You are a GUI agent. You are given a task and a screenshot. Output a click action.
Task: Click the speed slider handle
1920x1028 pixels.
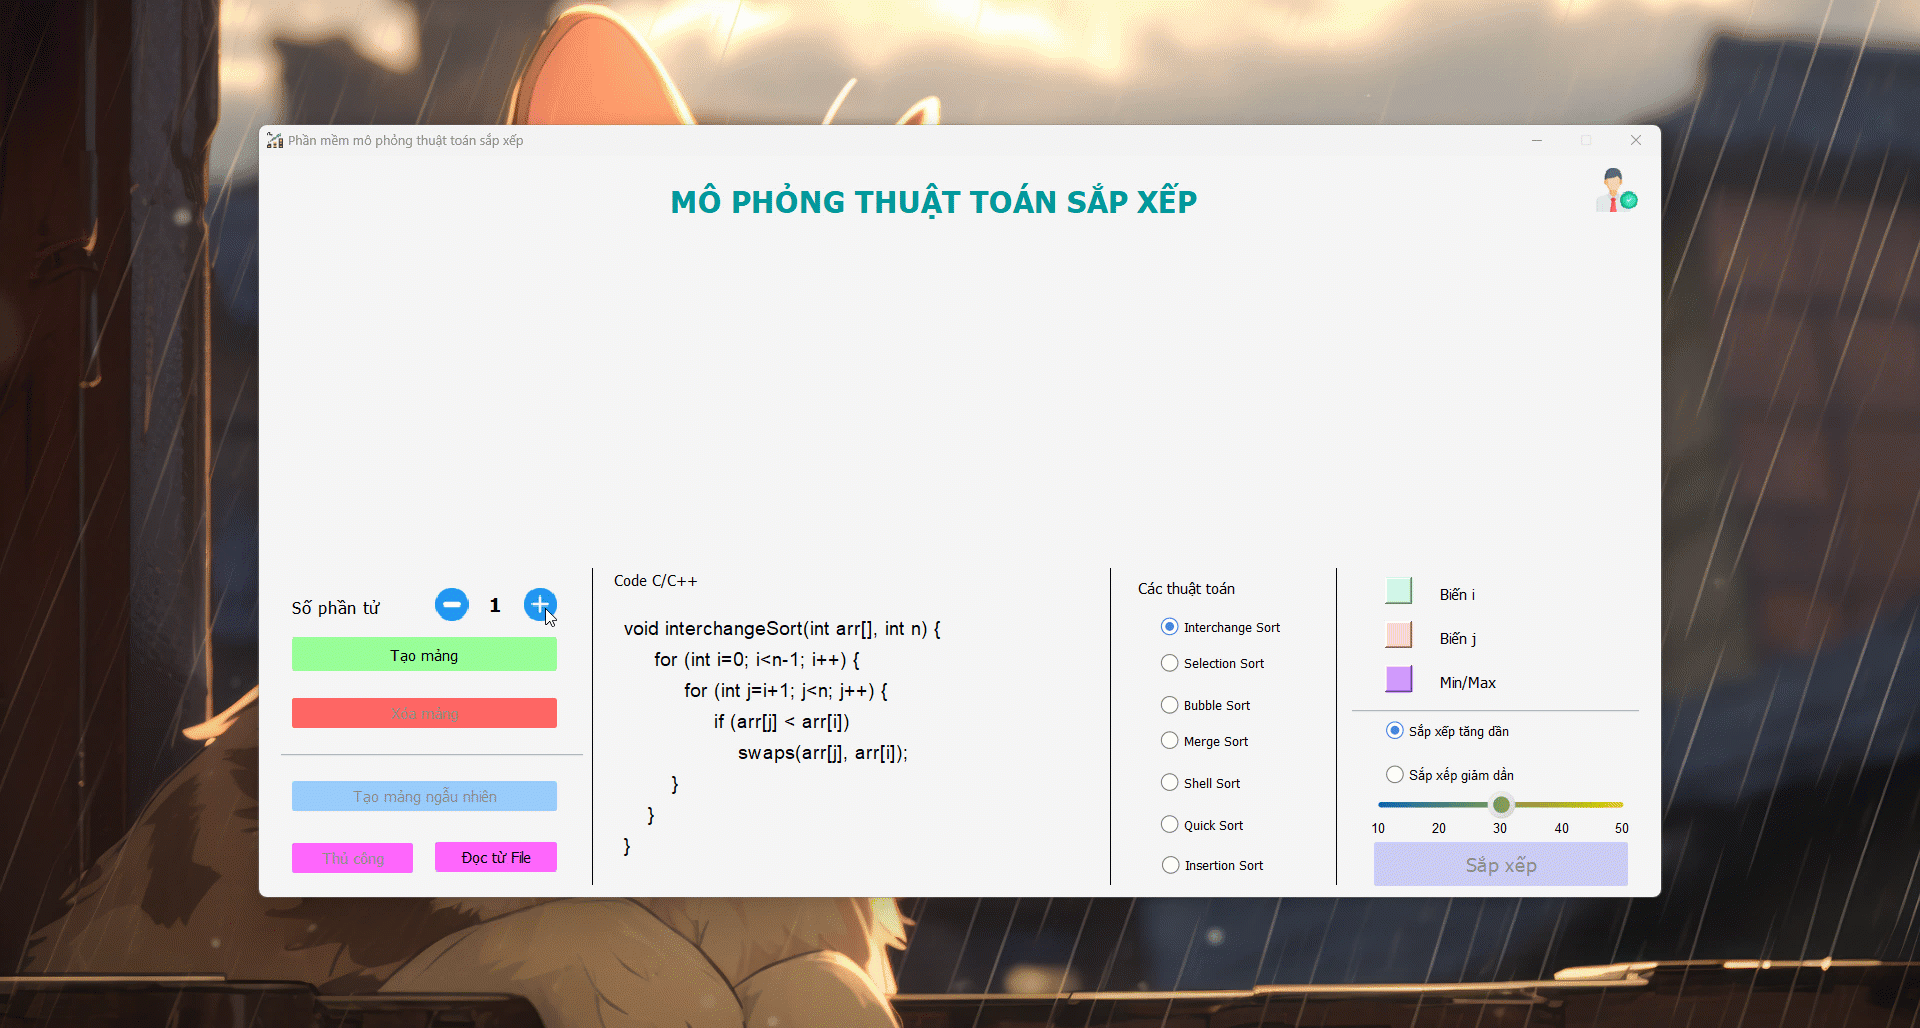pos(1501,804)
